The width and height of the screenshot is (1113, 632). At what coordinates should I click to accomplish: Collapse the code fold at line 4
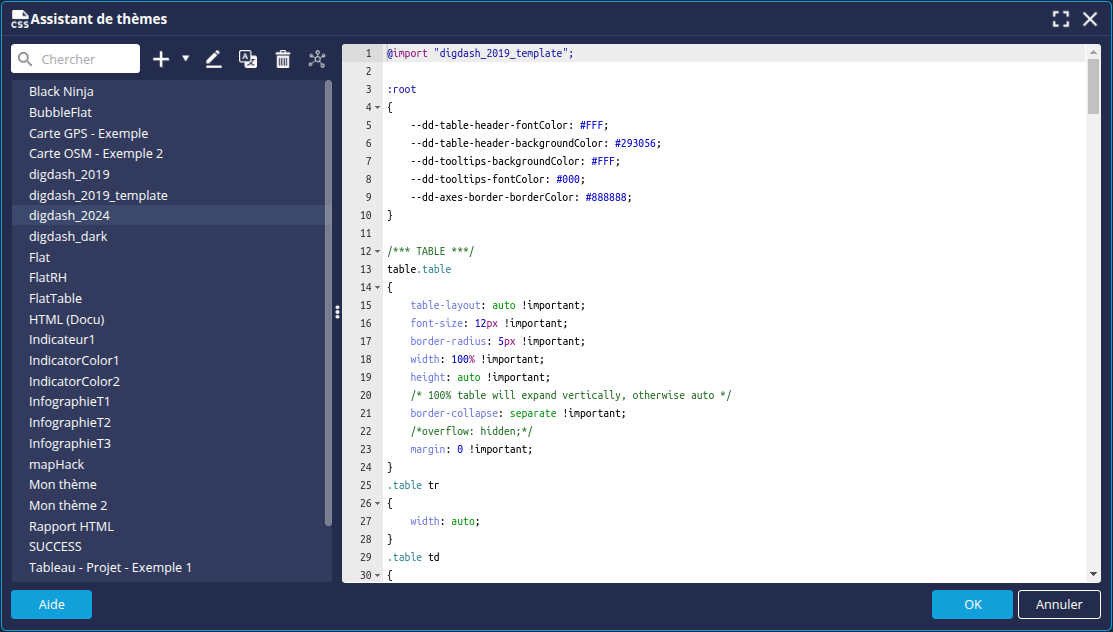[378, 107]
